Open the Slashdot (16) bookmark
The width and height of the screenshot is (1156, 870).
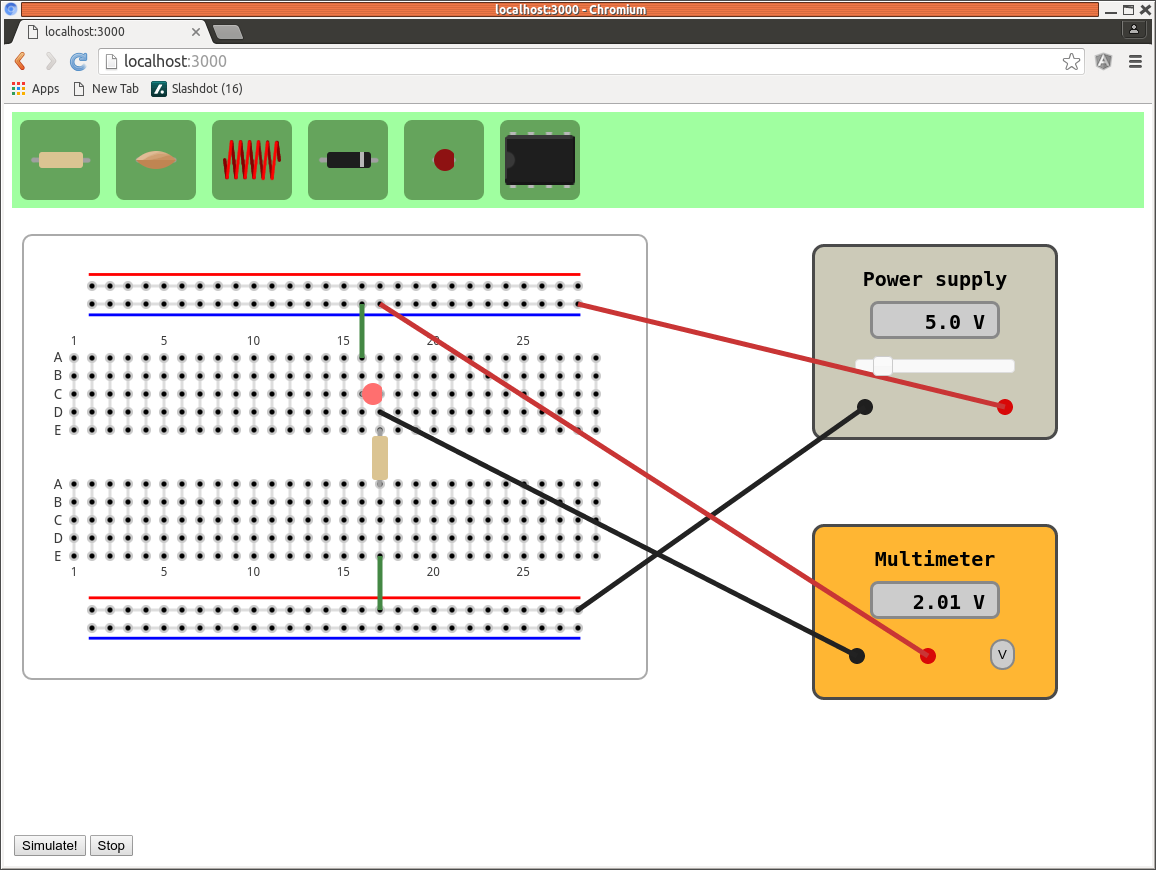pos(197,88)
